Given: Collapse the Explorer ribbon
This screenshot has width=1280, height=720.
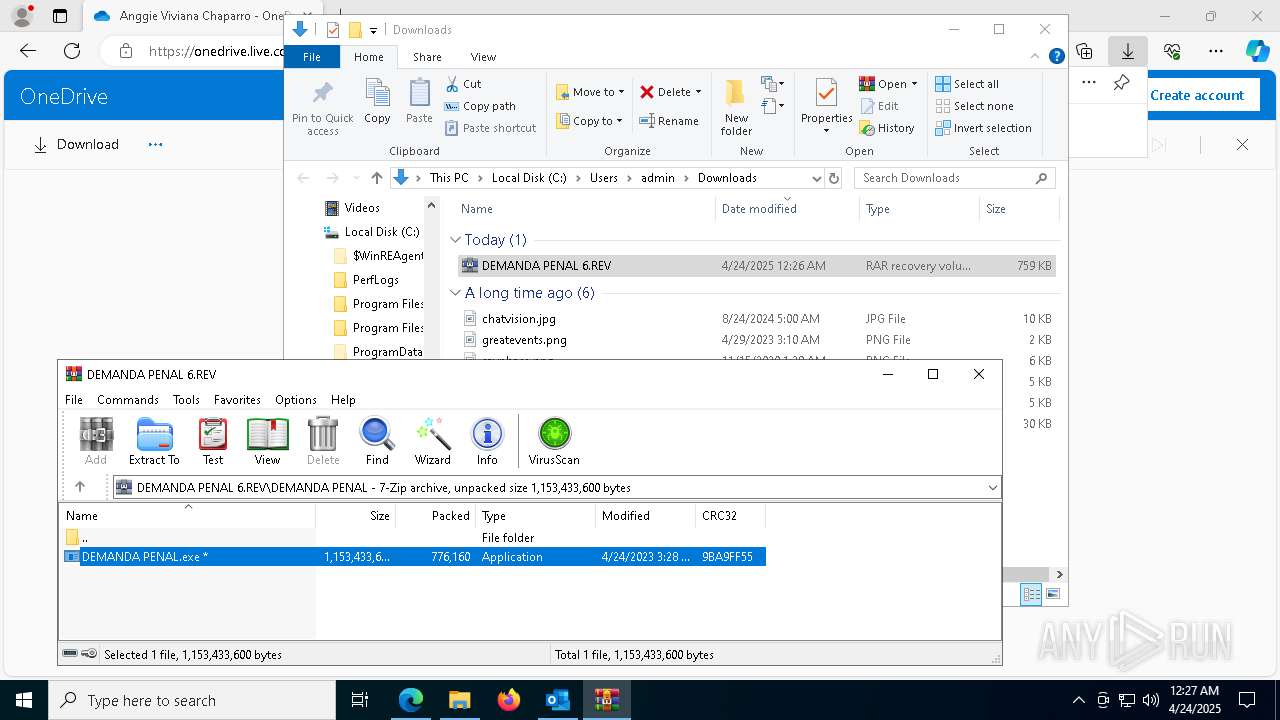Looking at the screenshot, I should [x=1037, y=56].
